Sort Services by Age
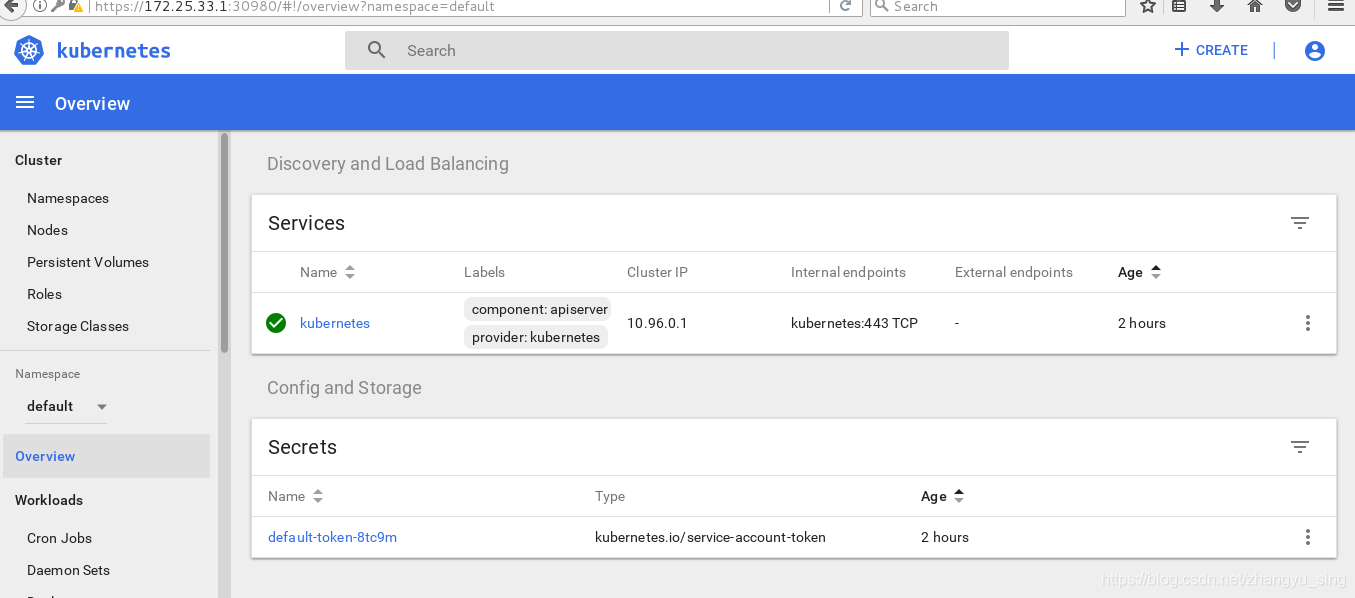 click(x=1140, y=272)
